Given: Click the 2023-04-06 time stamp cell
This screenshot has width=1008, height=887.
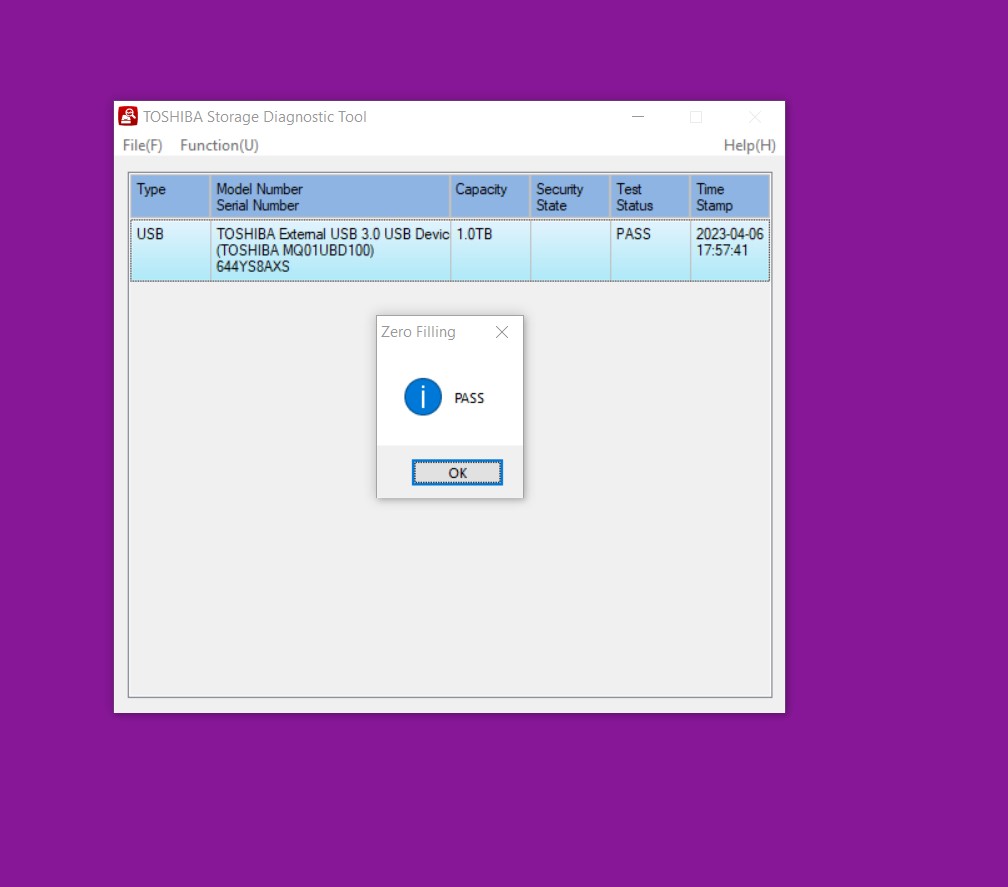Looking at the screenshot, I should [x=730, y=250].
